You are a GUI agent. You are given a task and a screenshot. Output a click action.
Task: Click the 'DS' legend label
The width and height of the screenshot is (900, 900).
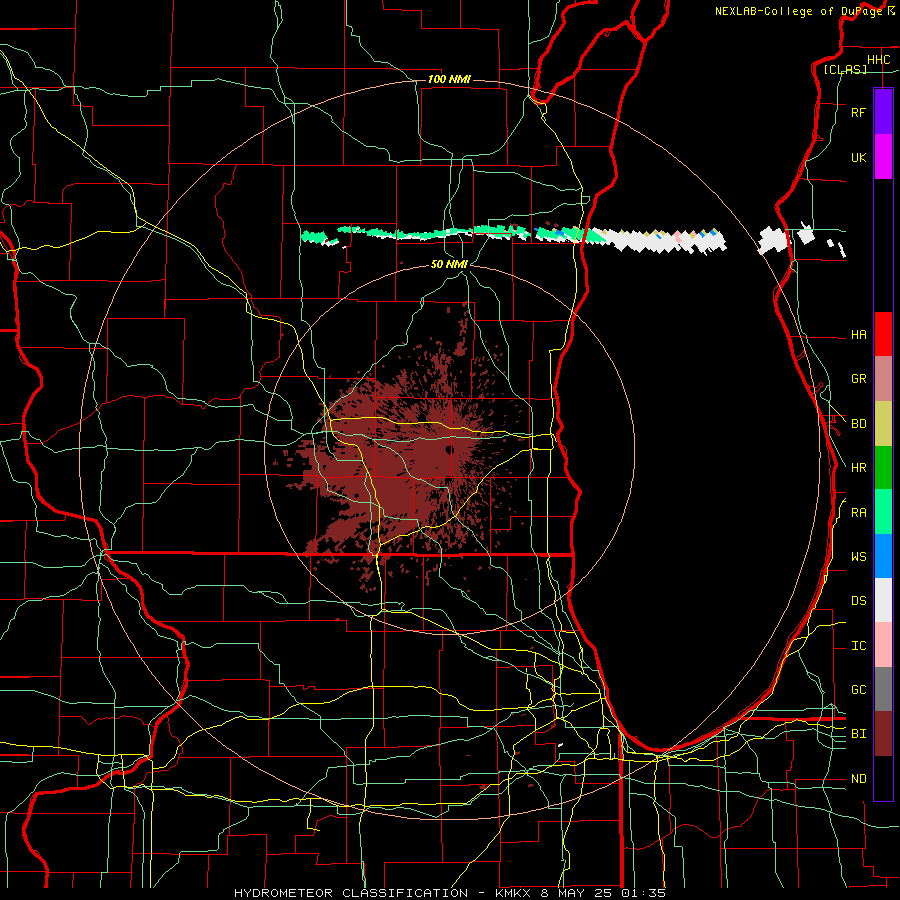[859, 601]
